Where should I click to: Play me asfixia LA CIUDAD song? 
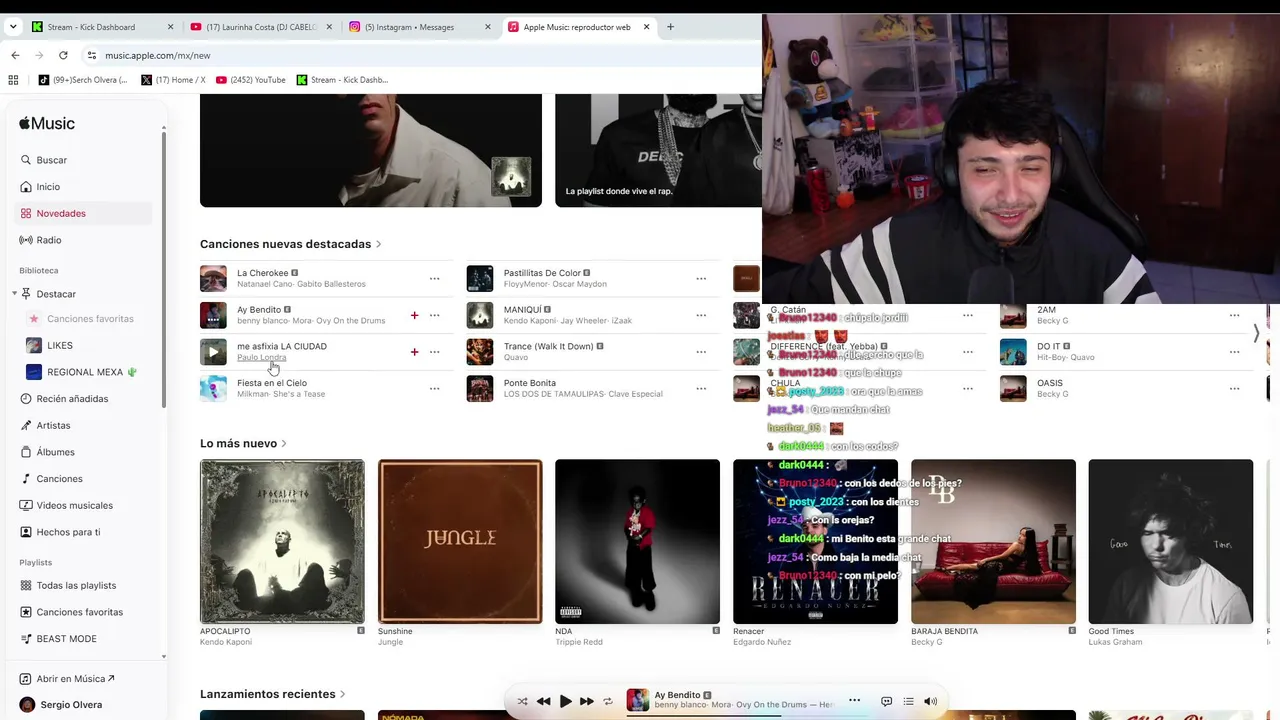pyautogui.click(x=213, y=352)
